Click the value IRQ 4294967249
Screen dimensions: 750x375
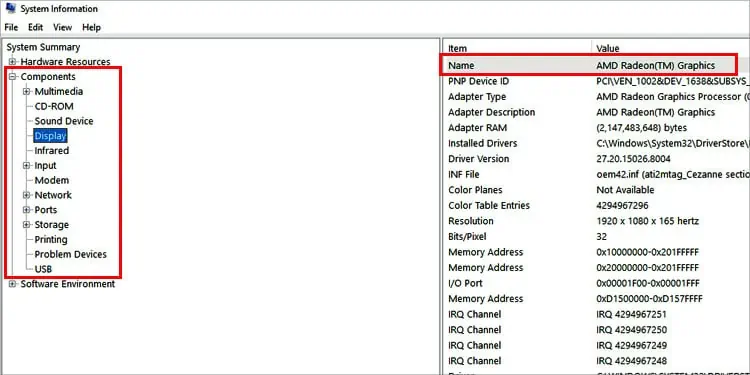pos(631,345)
